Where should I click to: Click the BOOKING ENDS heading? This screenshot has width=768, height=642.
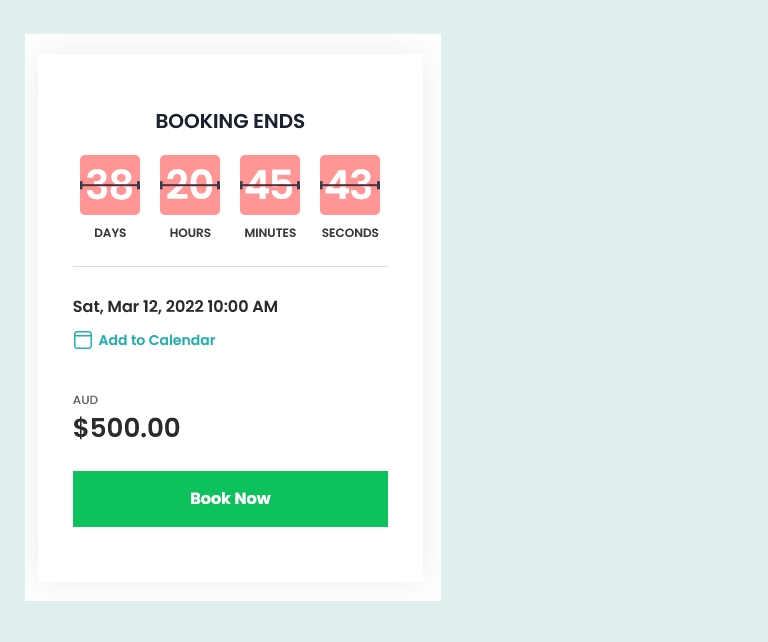230,121
